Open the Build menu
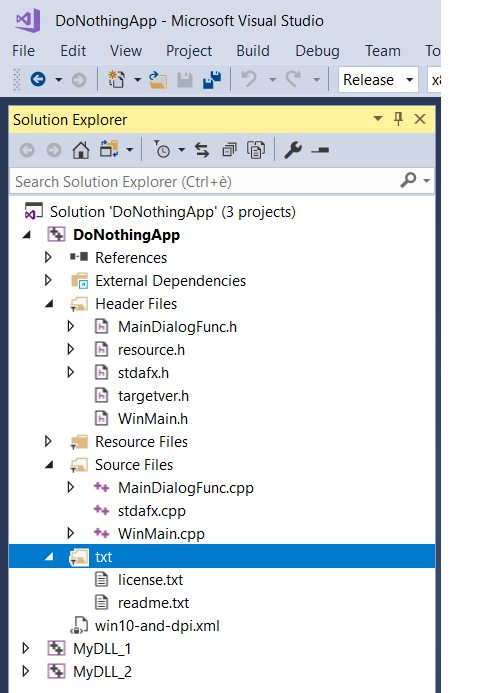The width and height of the screenshot is (480, 693). (x=253, y=51)
